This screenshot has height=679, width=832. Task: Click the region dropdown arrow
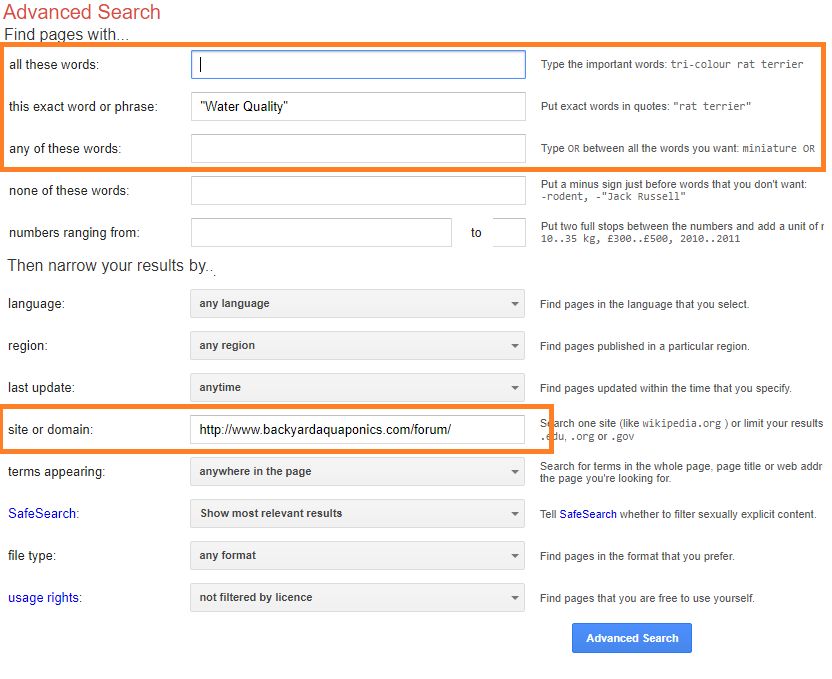(x=516, y=345)
